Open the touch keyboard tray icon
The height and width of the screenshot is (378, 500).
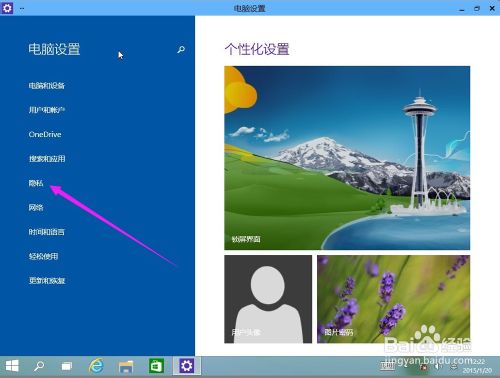(x=387, y=366)
